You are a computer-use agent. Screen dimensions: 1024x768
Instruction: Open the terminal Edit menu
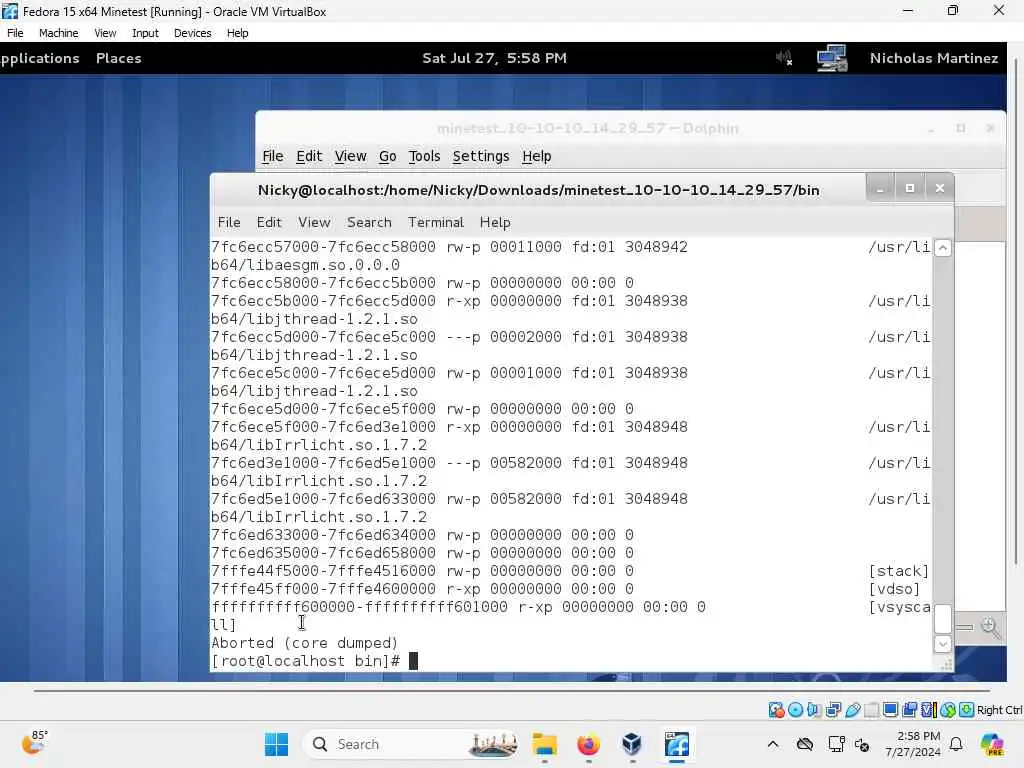tap(269, 222)
